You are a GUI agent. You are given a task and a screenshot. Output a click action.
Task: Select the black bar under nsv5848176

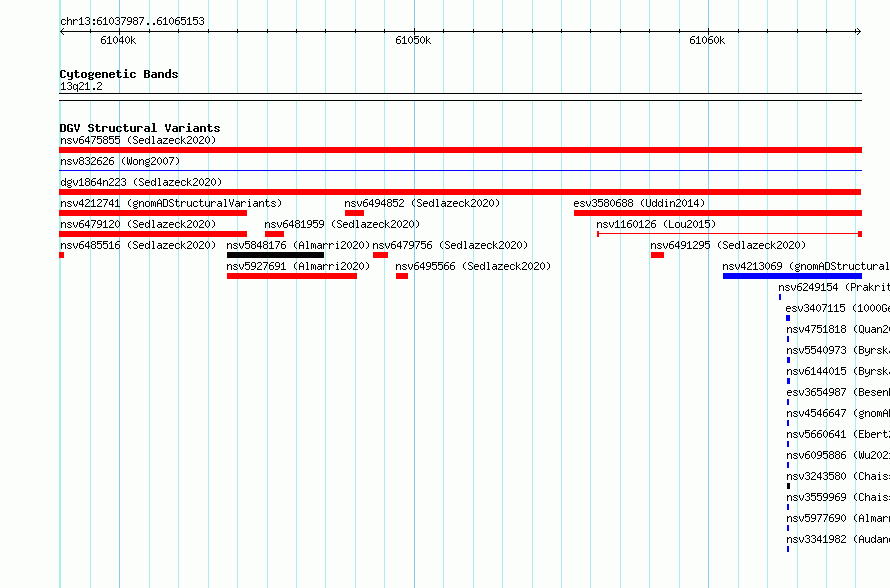coord(275,255)
